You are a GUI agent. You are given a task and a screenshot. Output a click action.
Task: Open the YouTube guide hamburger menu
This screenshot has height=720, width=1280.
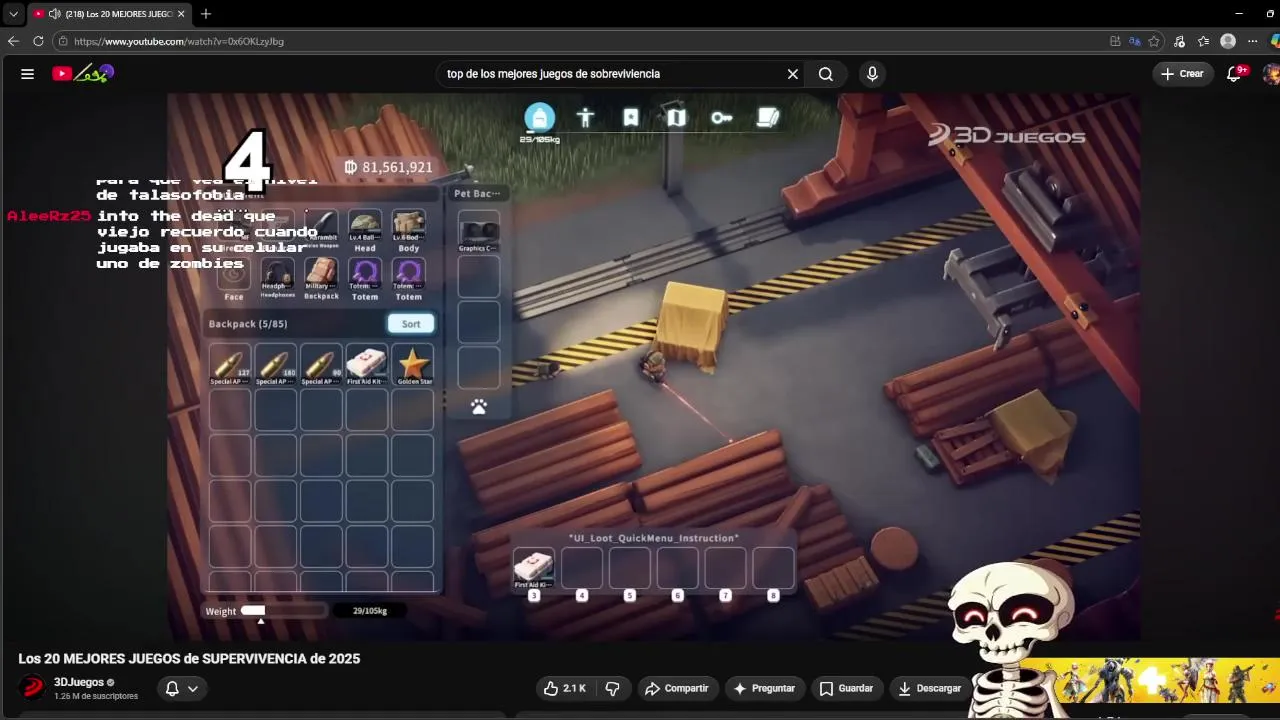27,73
